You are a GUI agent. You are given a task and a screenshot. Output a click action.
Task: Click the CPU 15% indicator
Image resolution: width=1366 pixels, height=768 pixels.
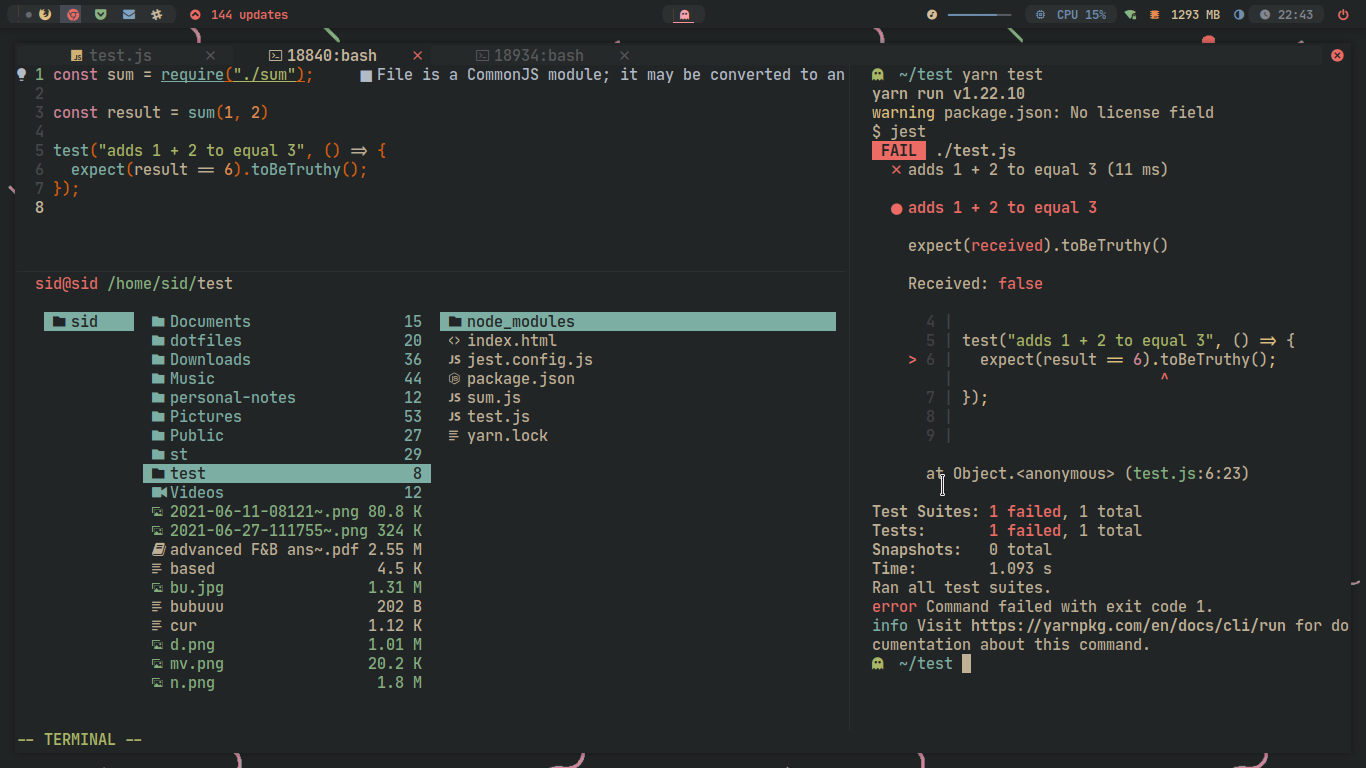coord(1071,15)
